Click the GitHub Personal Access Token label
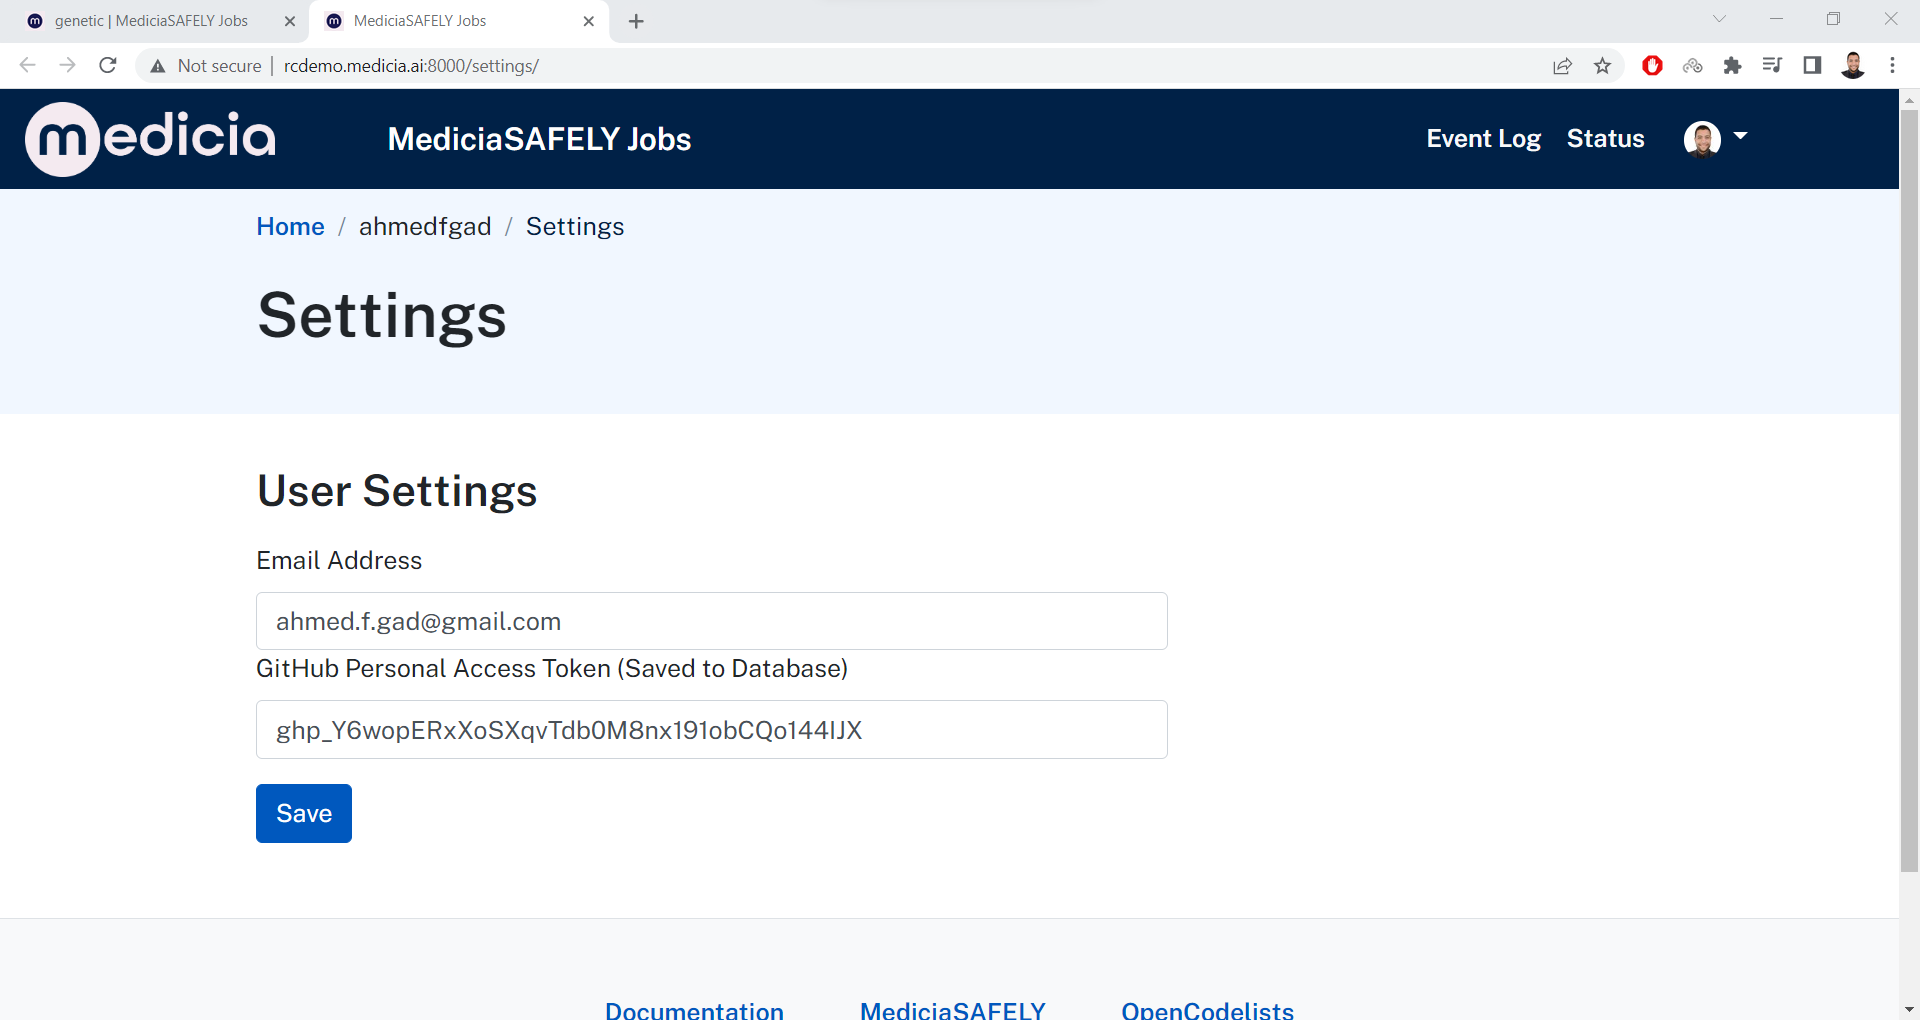The image size is (1920, 1020). pos(552,668)
